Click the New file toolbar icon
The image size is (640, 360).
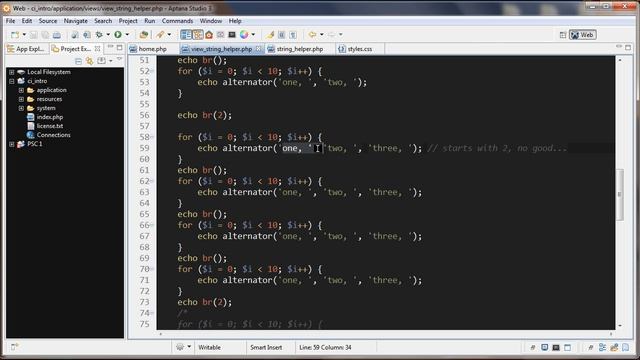pos(15,35)
